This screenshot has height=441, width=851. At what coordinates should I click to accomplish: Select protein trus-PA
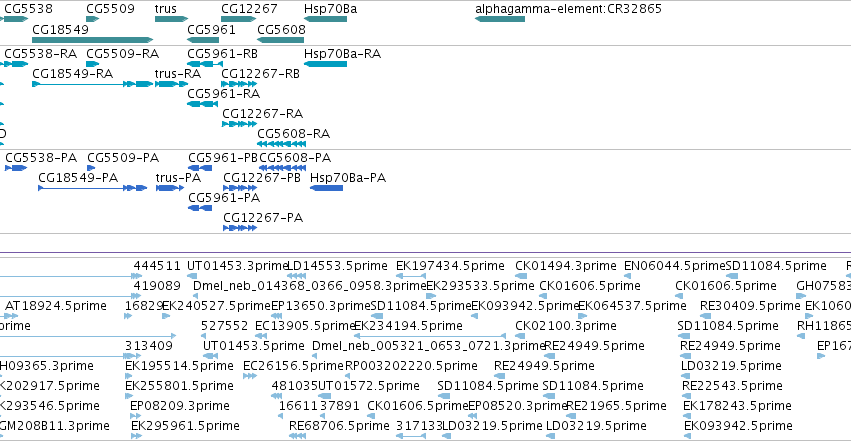tap(170, 188)
